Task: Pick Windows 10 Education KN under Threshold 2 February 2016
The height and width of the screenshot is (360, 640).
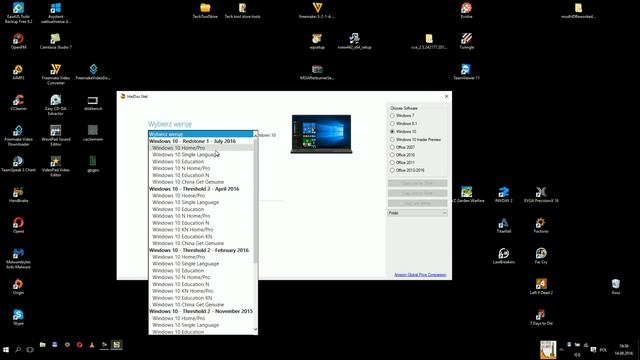Action: (x=201, y=298)
